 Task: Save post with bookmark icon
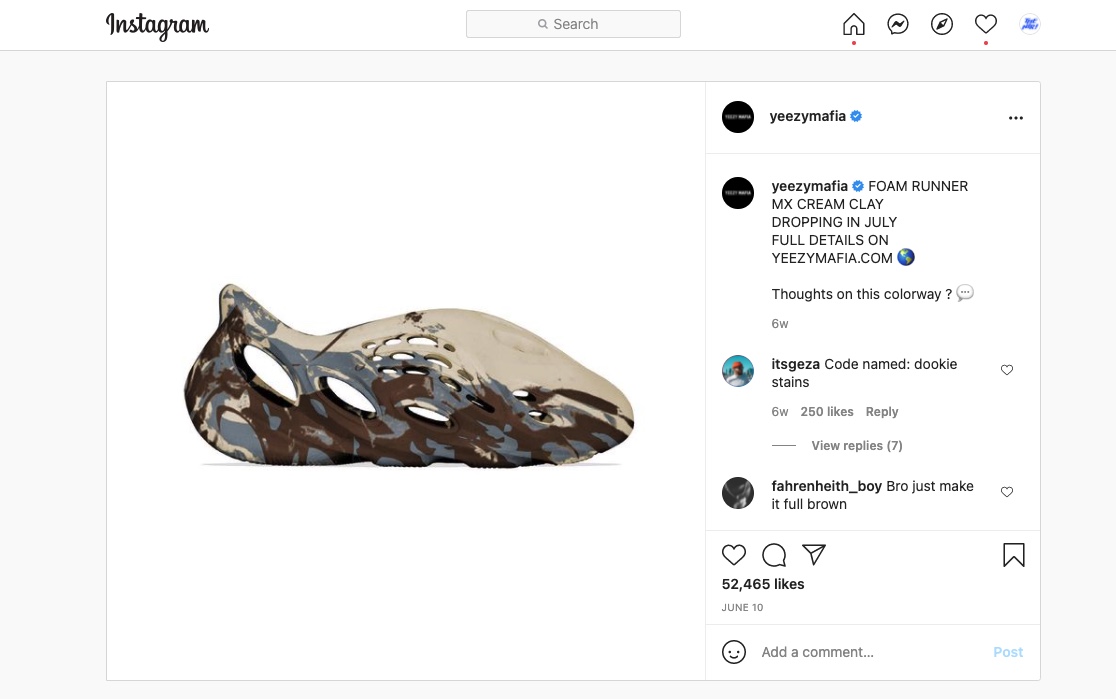coord(1014,555)
